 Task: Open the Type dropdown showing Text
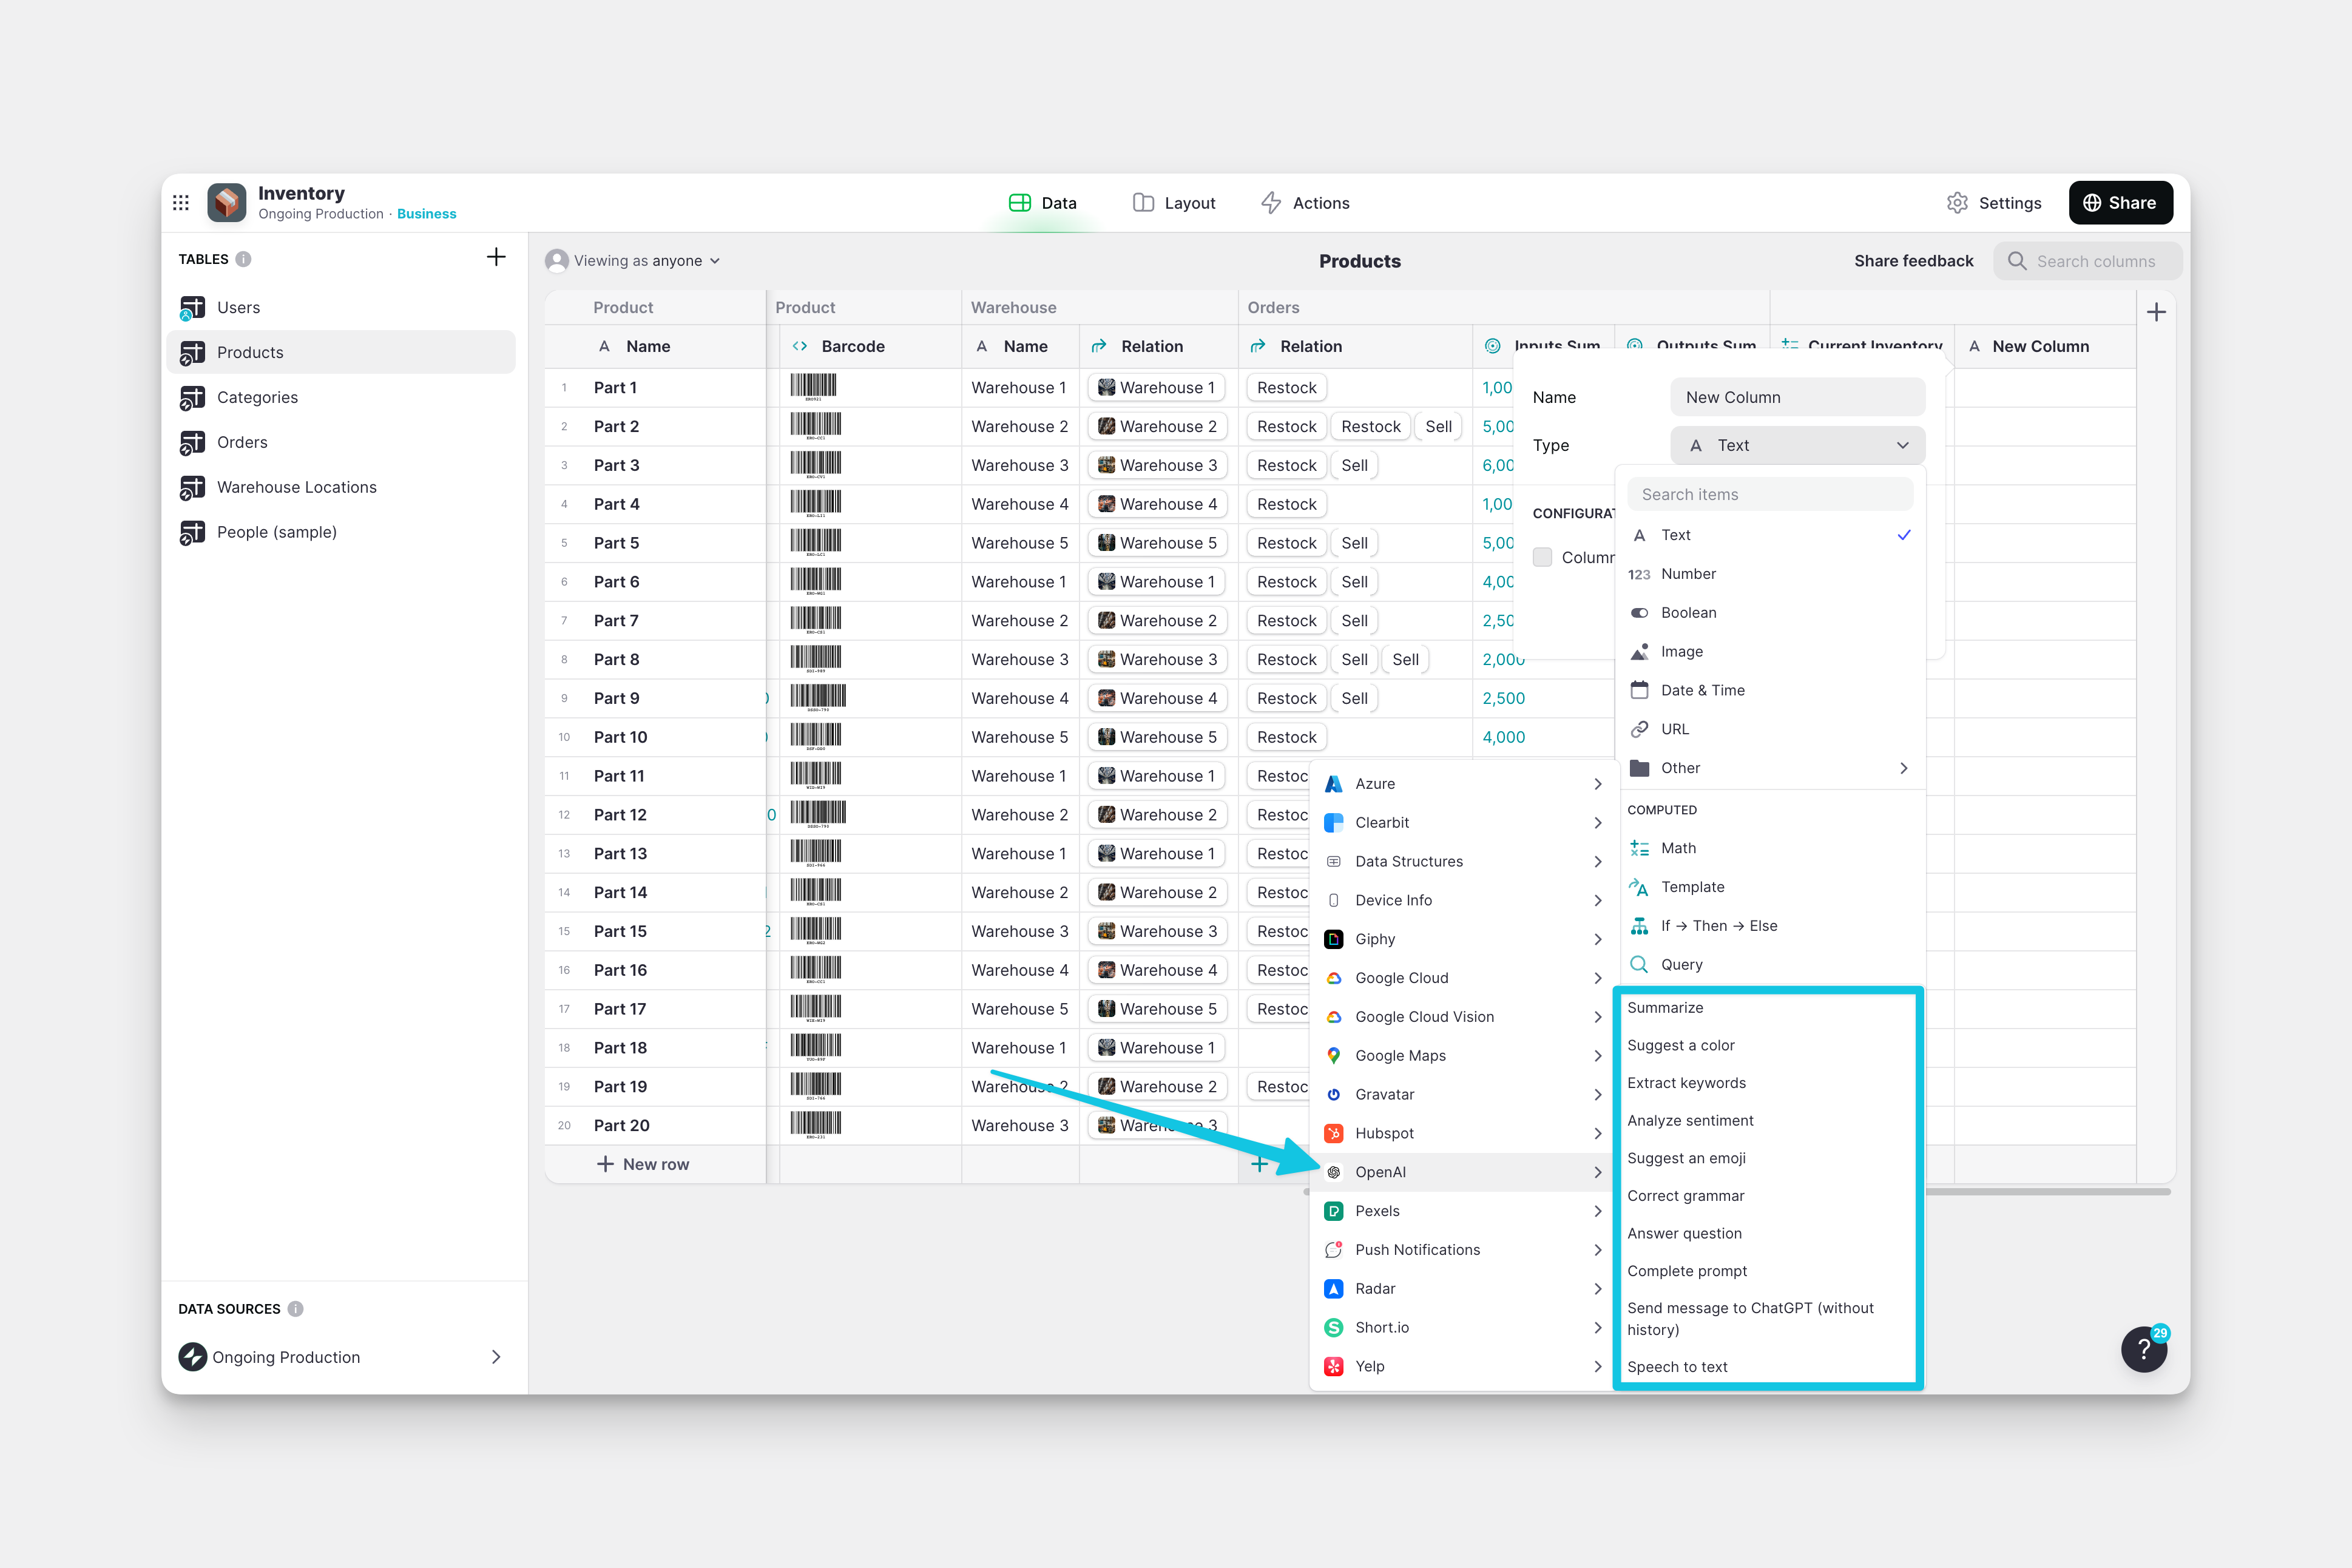1797,445
